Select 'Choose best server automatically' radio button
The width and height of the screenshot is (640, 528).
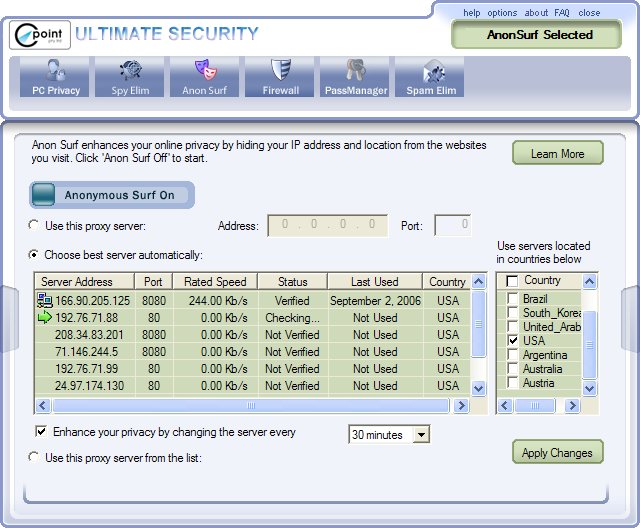click(x=33, y=255)
